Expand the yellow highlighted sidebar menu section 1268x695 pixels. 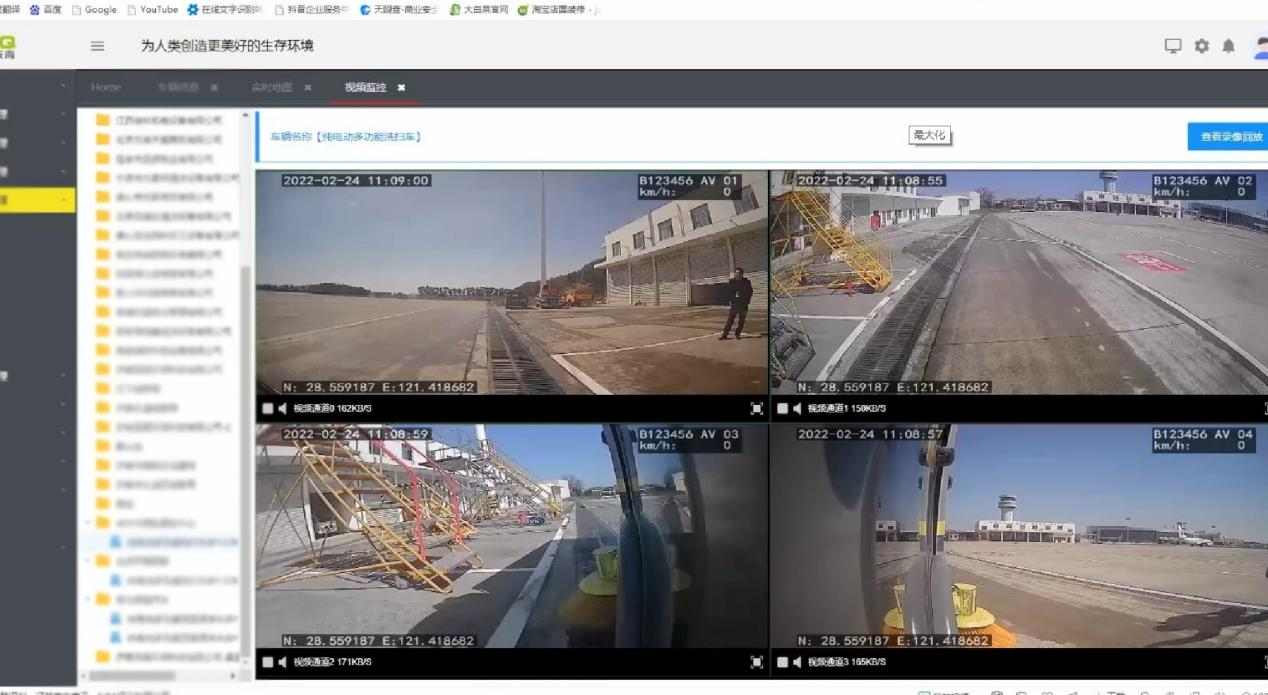click(x=37, y=200)
